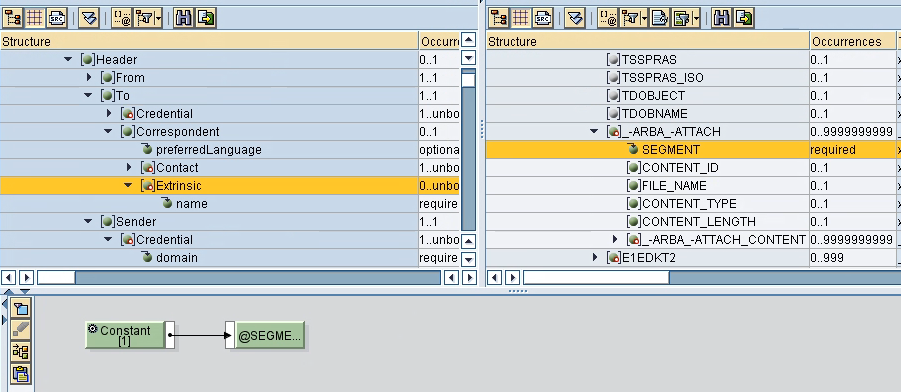Click the @SEGME... target field box
The height and width of the screenshot is (392, 901).
pyautogui.click(x=269, y=336)
